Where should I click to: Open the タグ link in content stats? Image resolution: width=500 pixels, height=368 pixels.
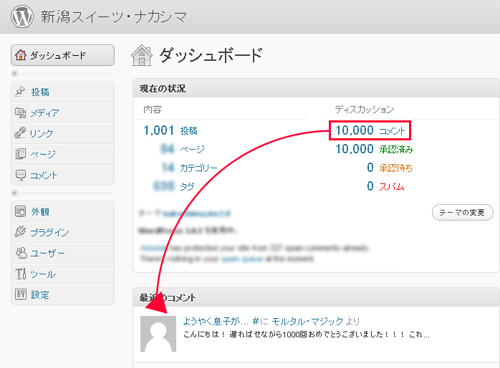(x=187, y=187)
